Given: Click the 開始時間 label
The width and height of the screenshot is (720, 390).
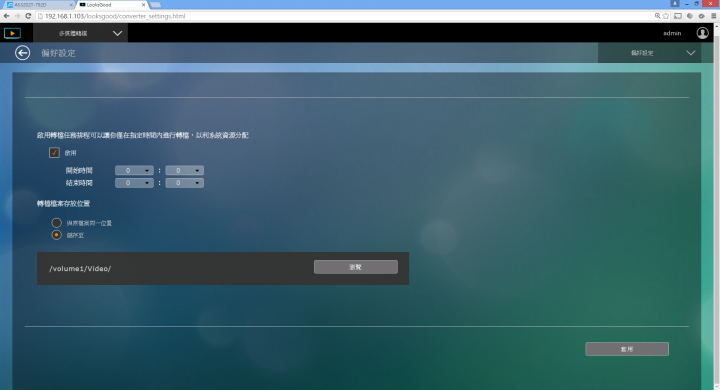Looking at the screenshot, I should click(x=79, y=170).
